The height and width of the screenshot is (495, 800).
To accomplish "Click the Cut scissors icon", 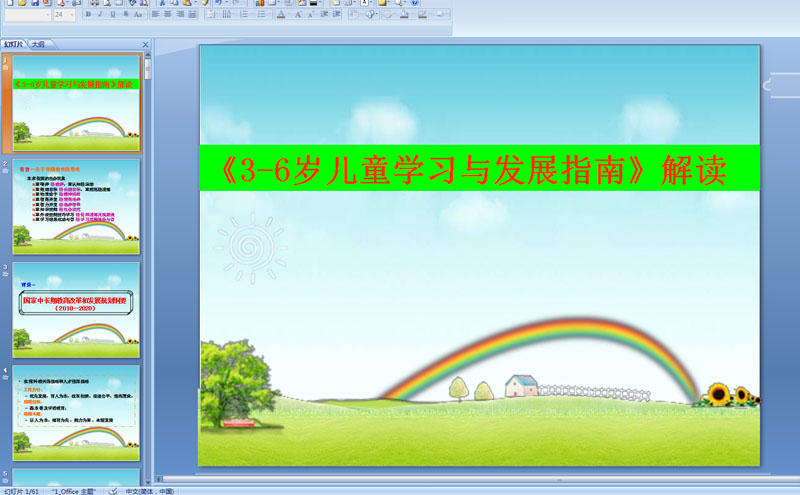I will point(162,3).
